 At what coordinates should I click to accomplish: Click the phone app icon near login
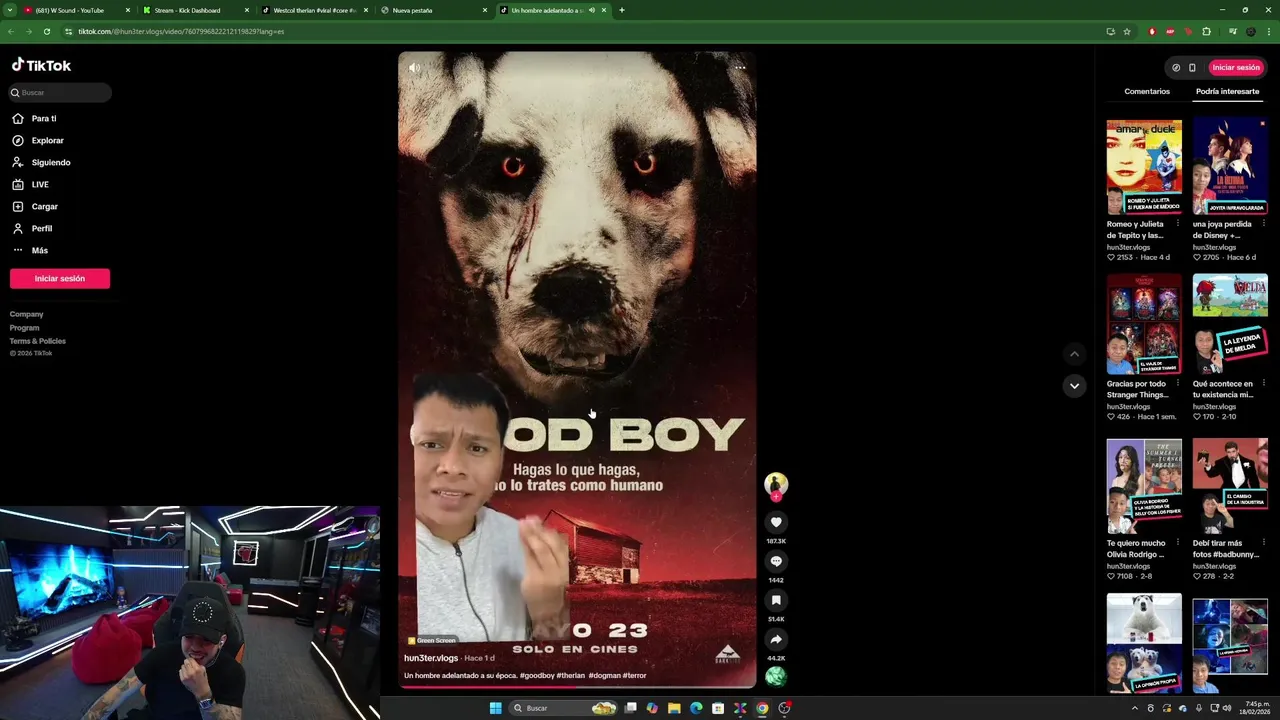click(x=1192, y=67)
